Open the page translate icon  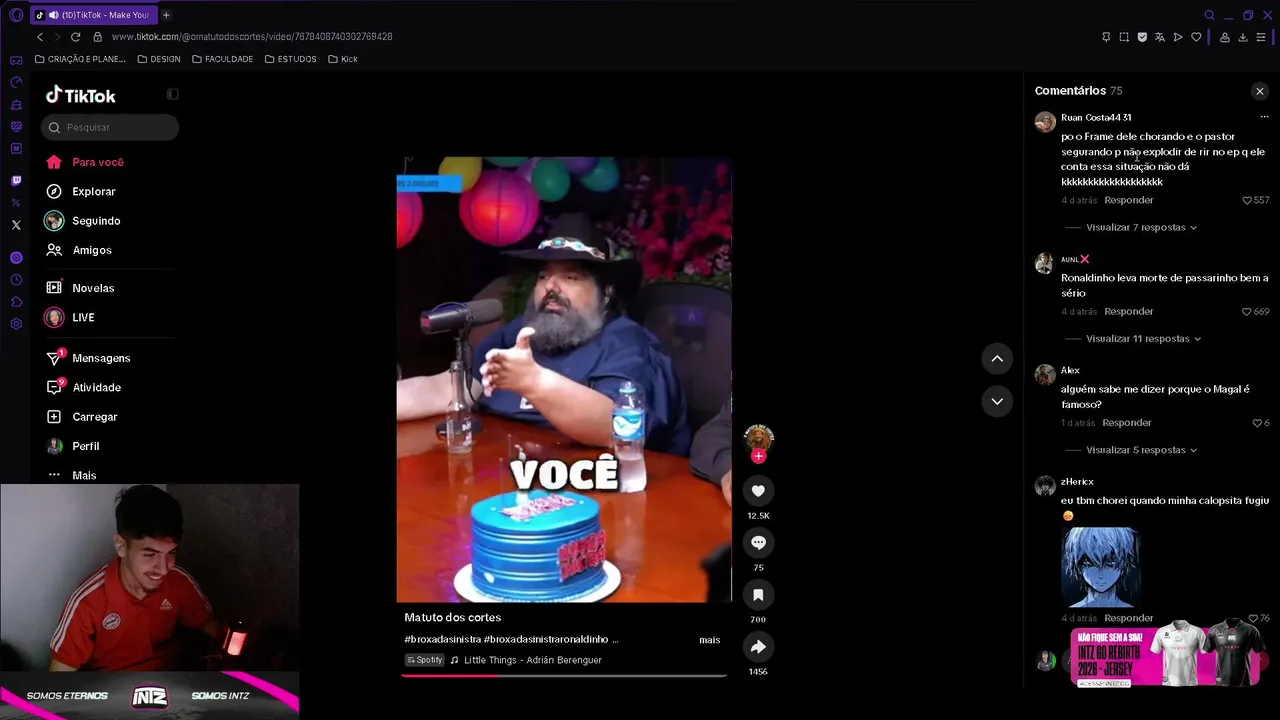(x=1160, y=37)
